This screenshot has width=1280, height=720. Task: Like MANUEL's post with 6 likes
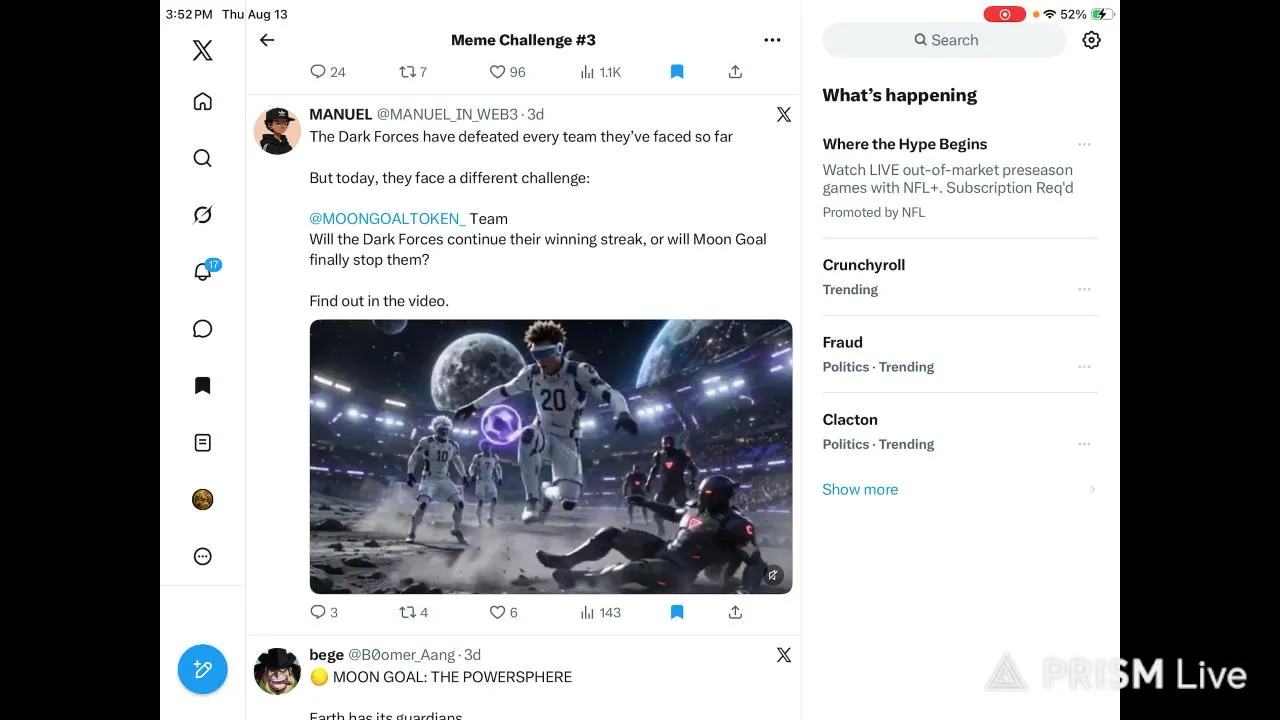click(x=503, y=612)
